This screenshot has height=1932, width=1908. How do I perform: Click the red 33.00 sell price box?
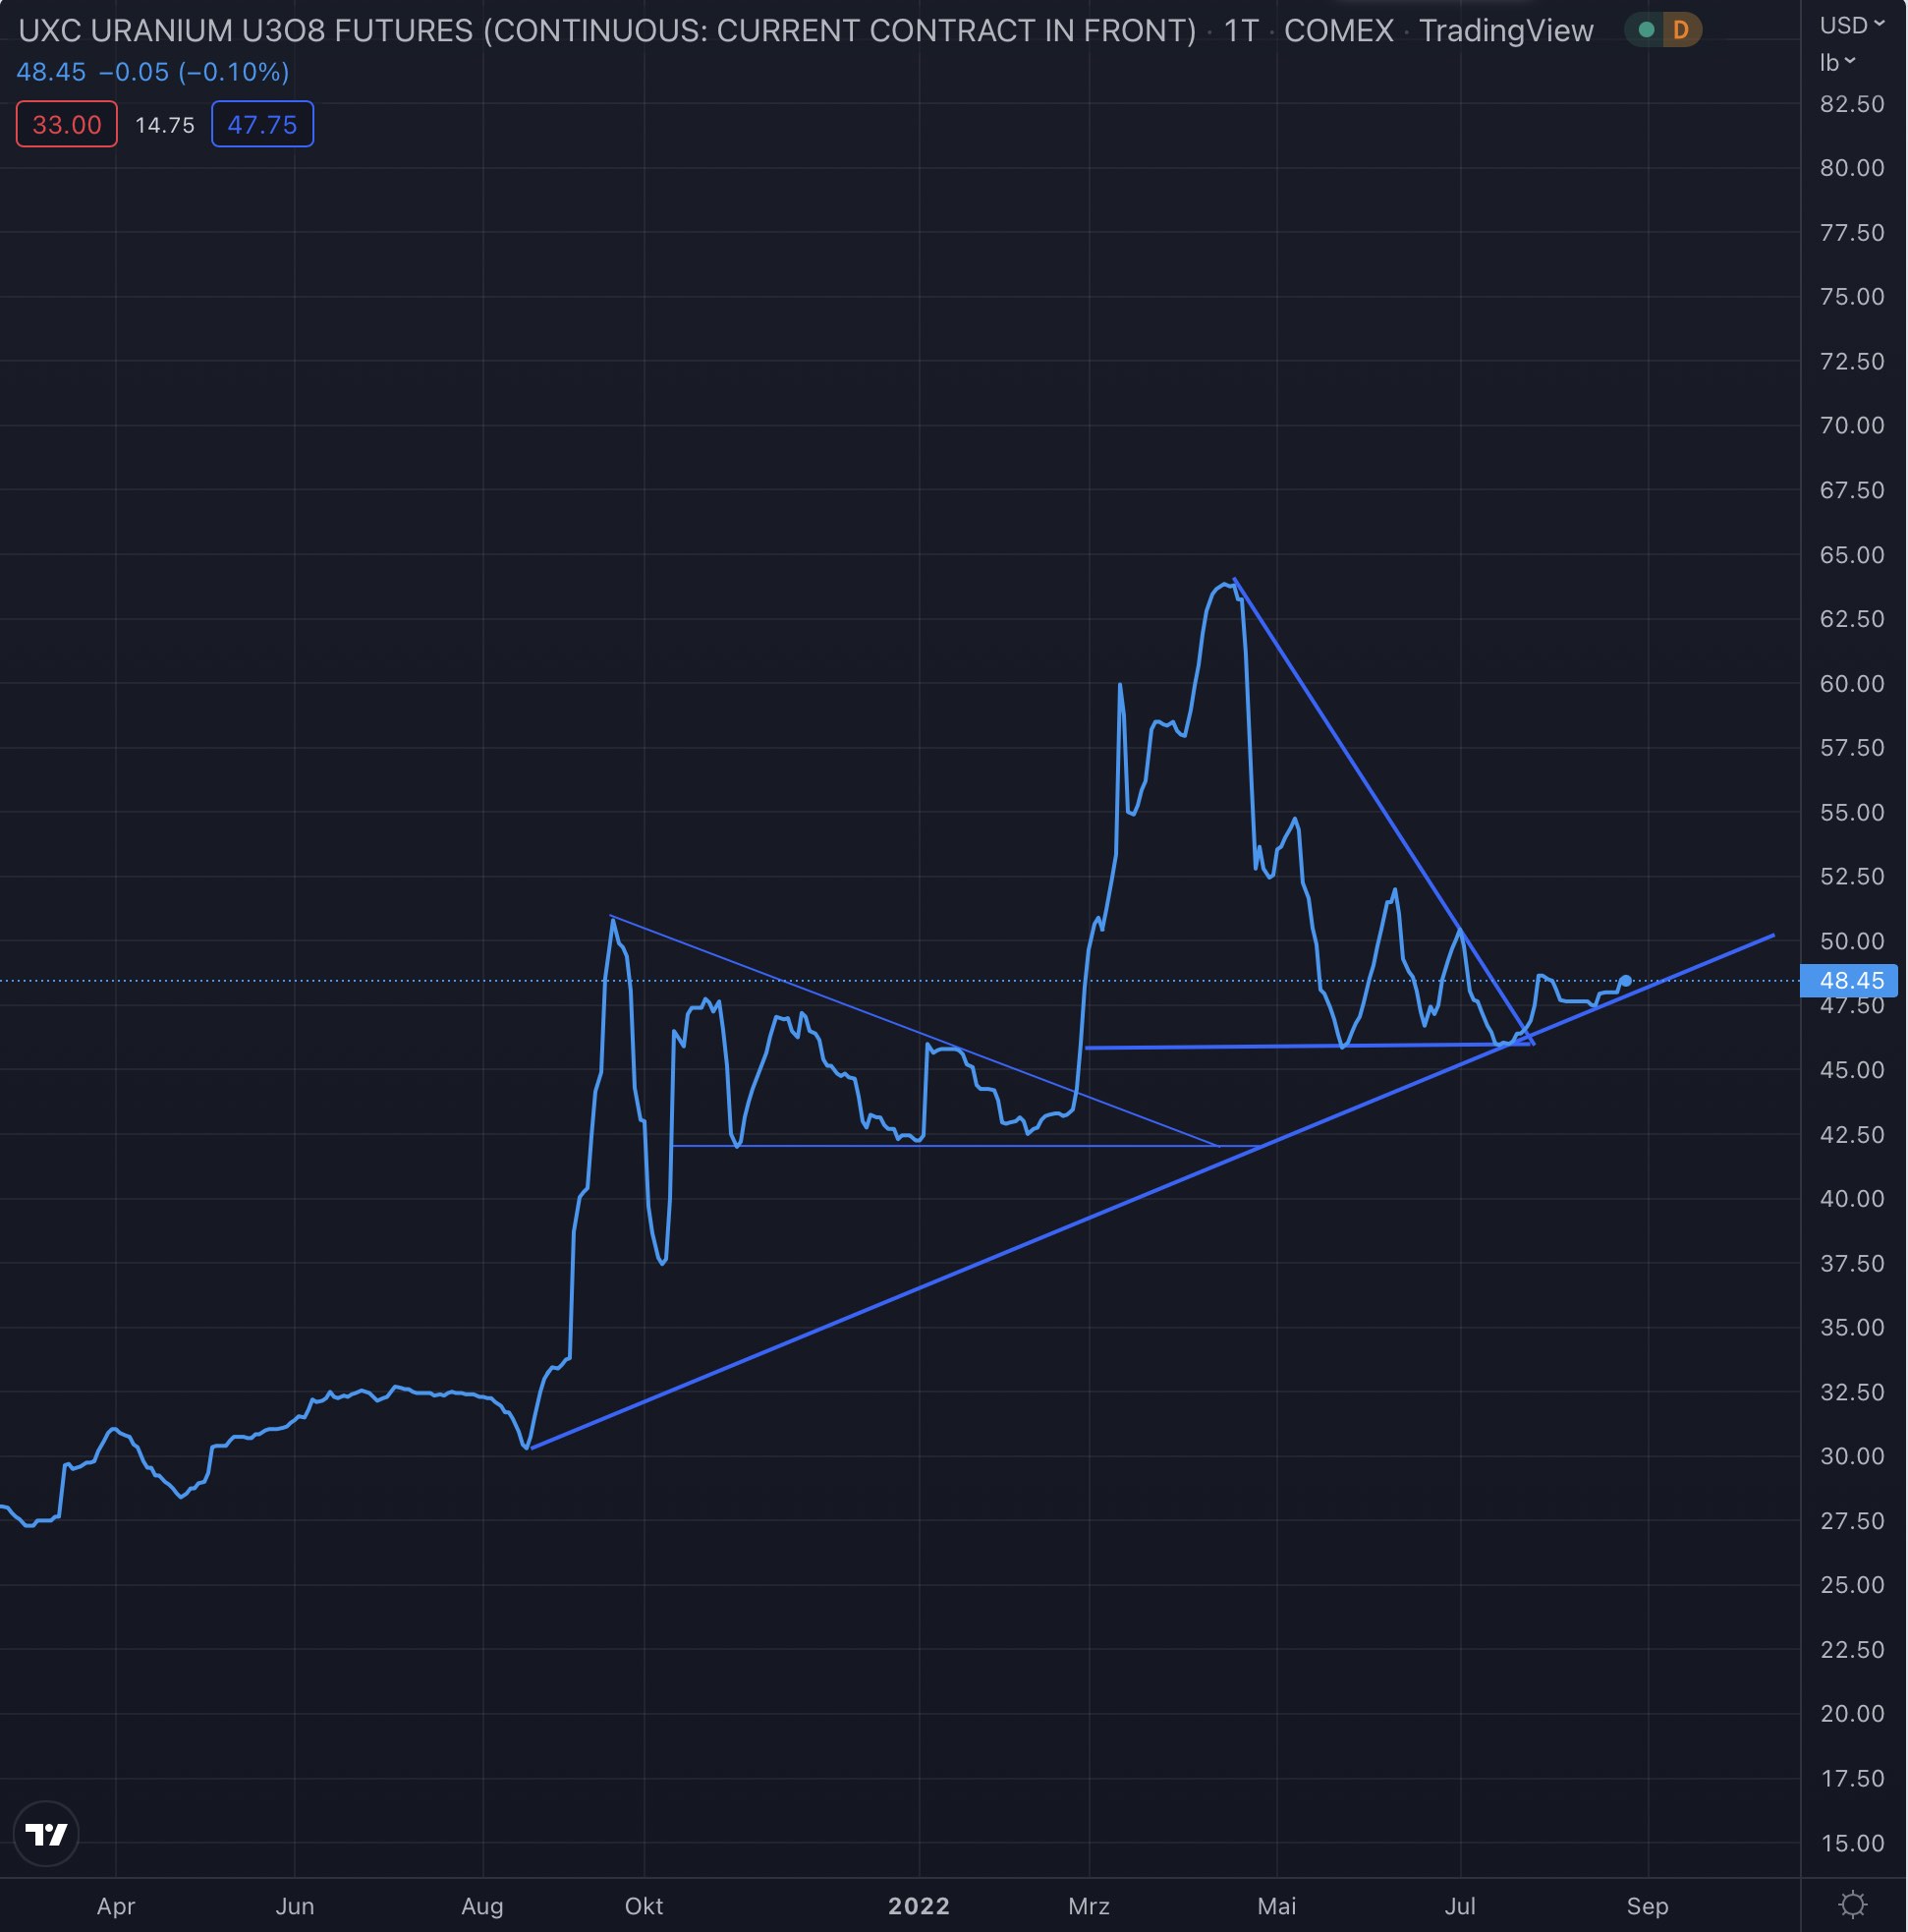[x=66, y=125]
